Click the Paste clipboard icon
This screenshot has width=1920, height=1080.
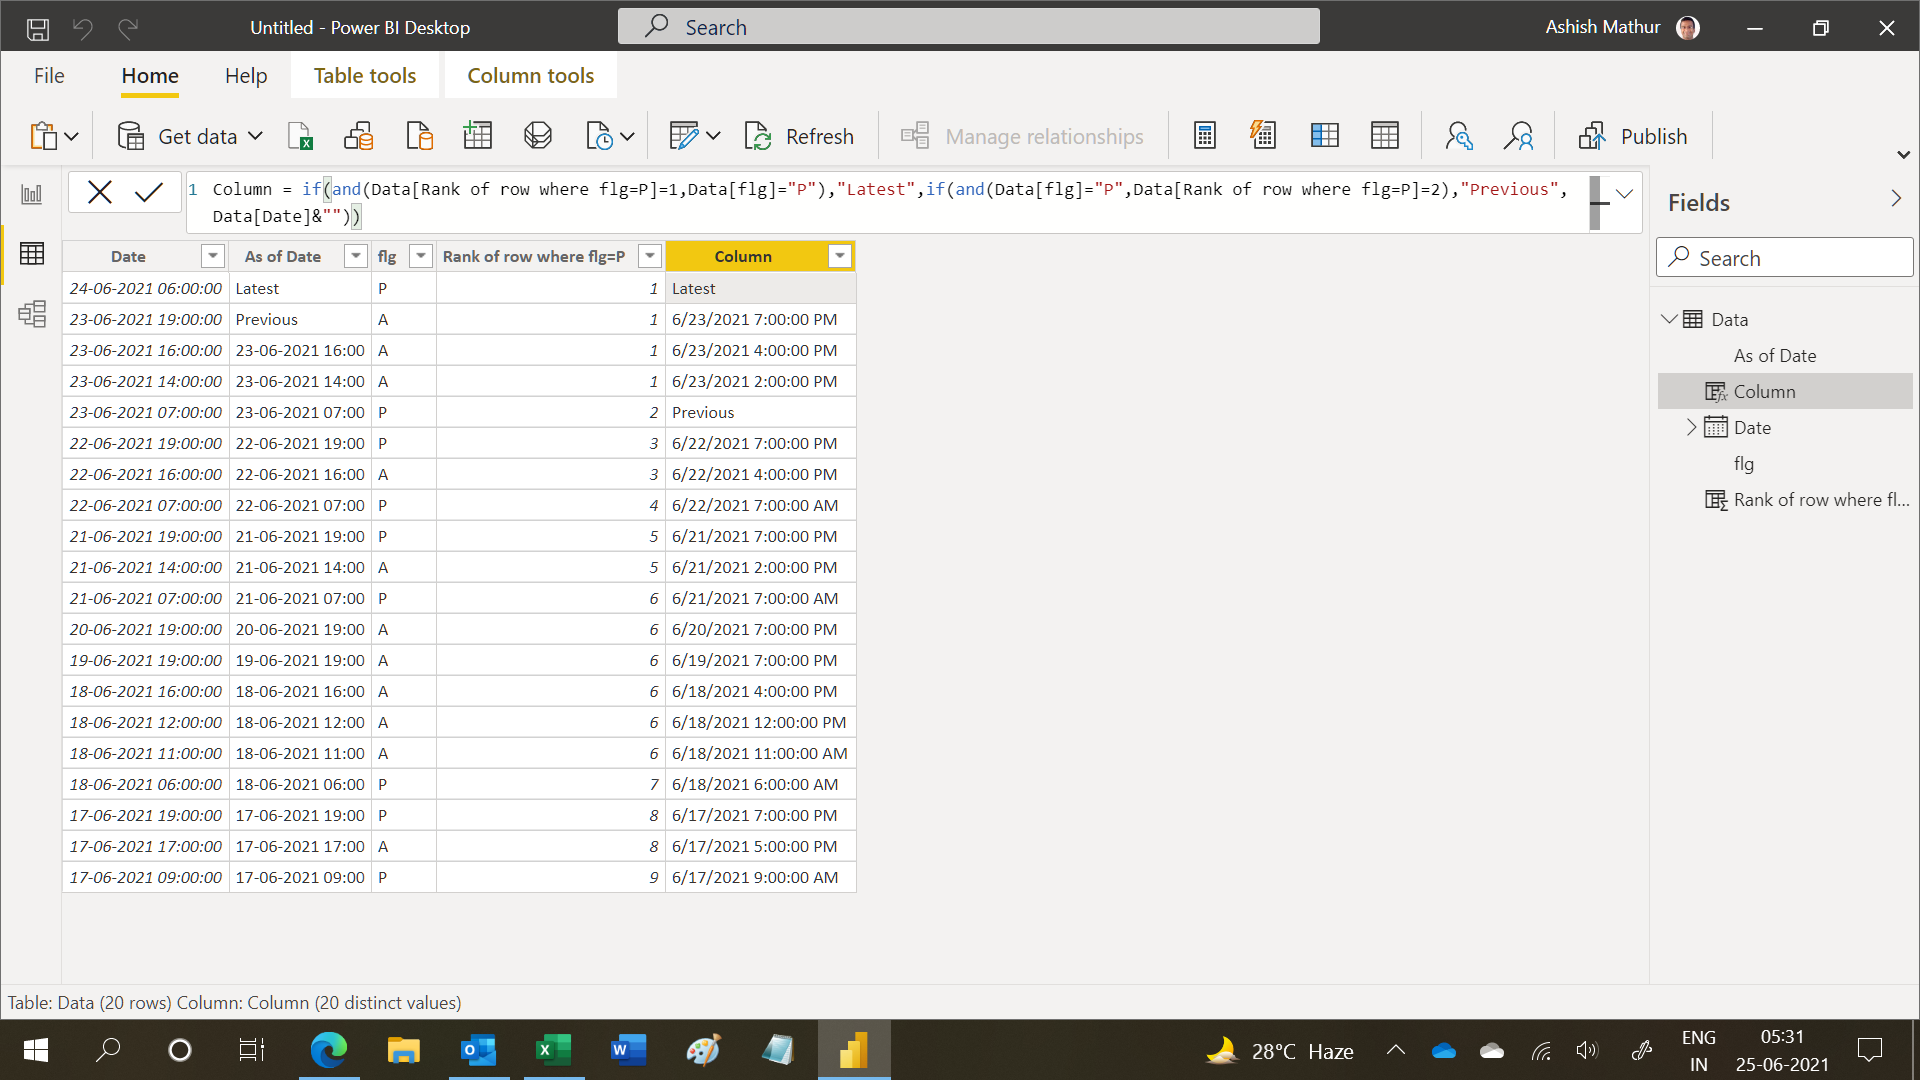[43, 136]
